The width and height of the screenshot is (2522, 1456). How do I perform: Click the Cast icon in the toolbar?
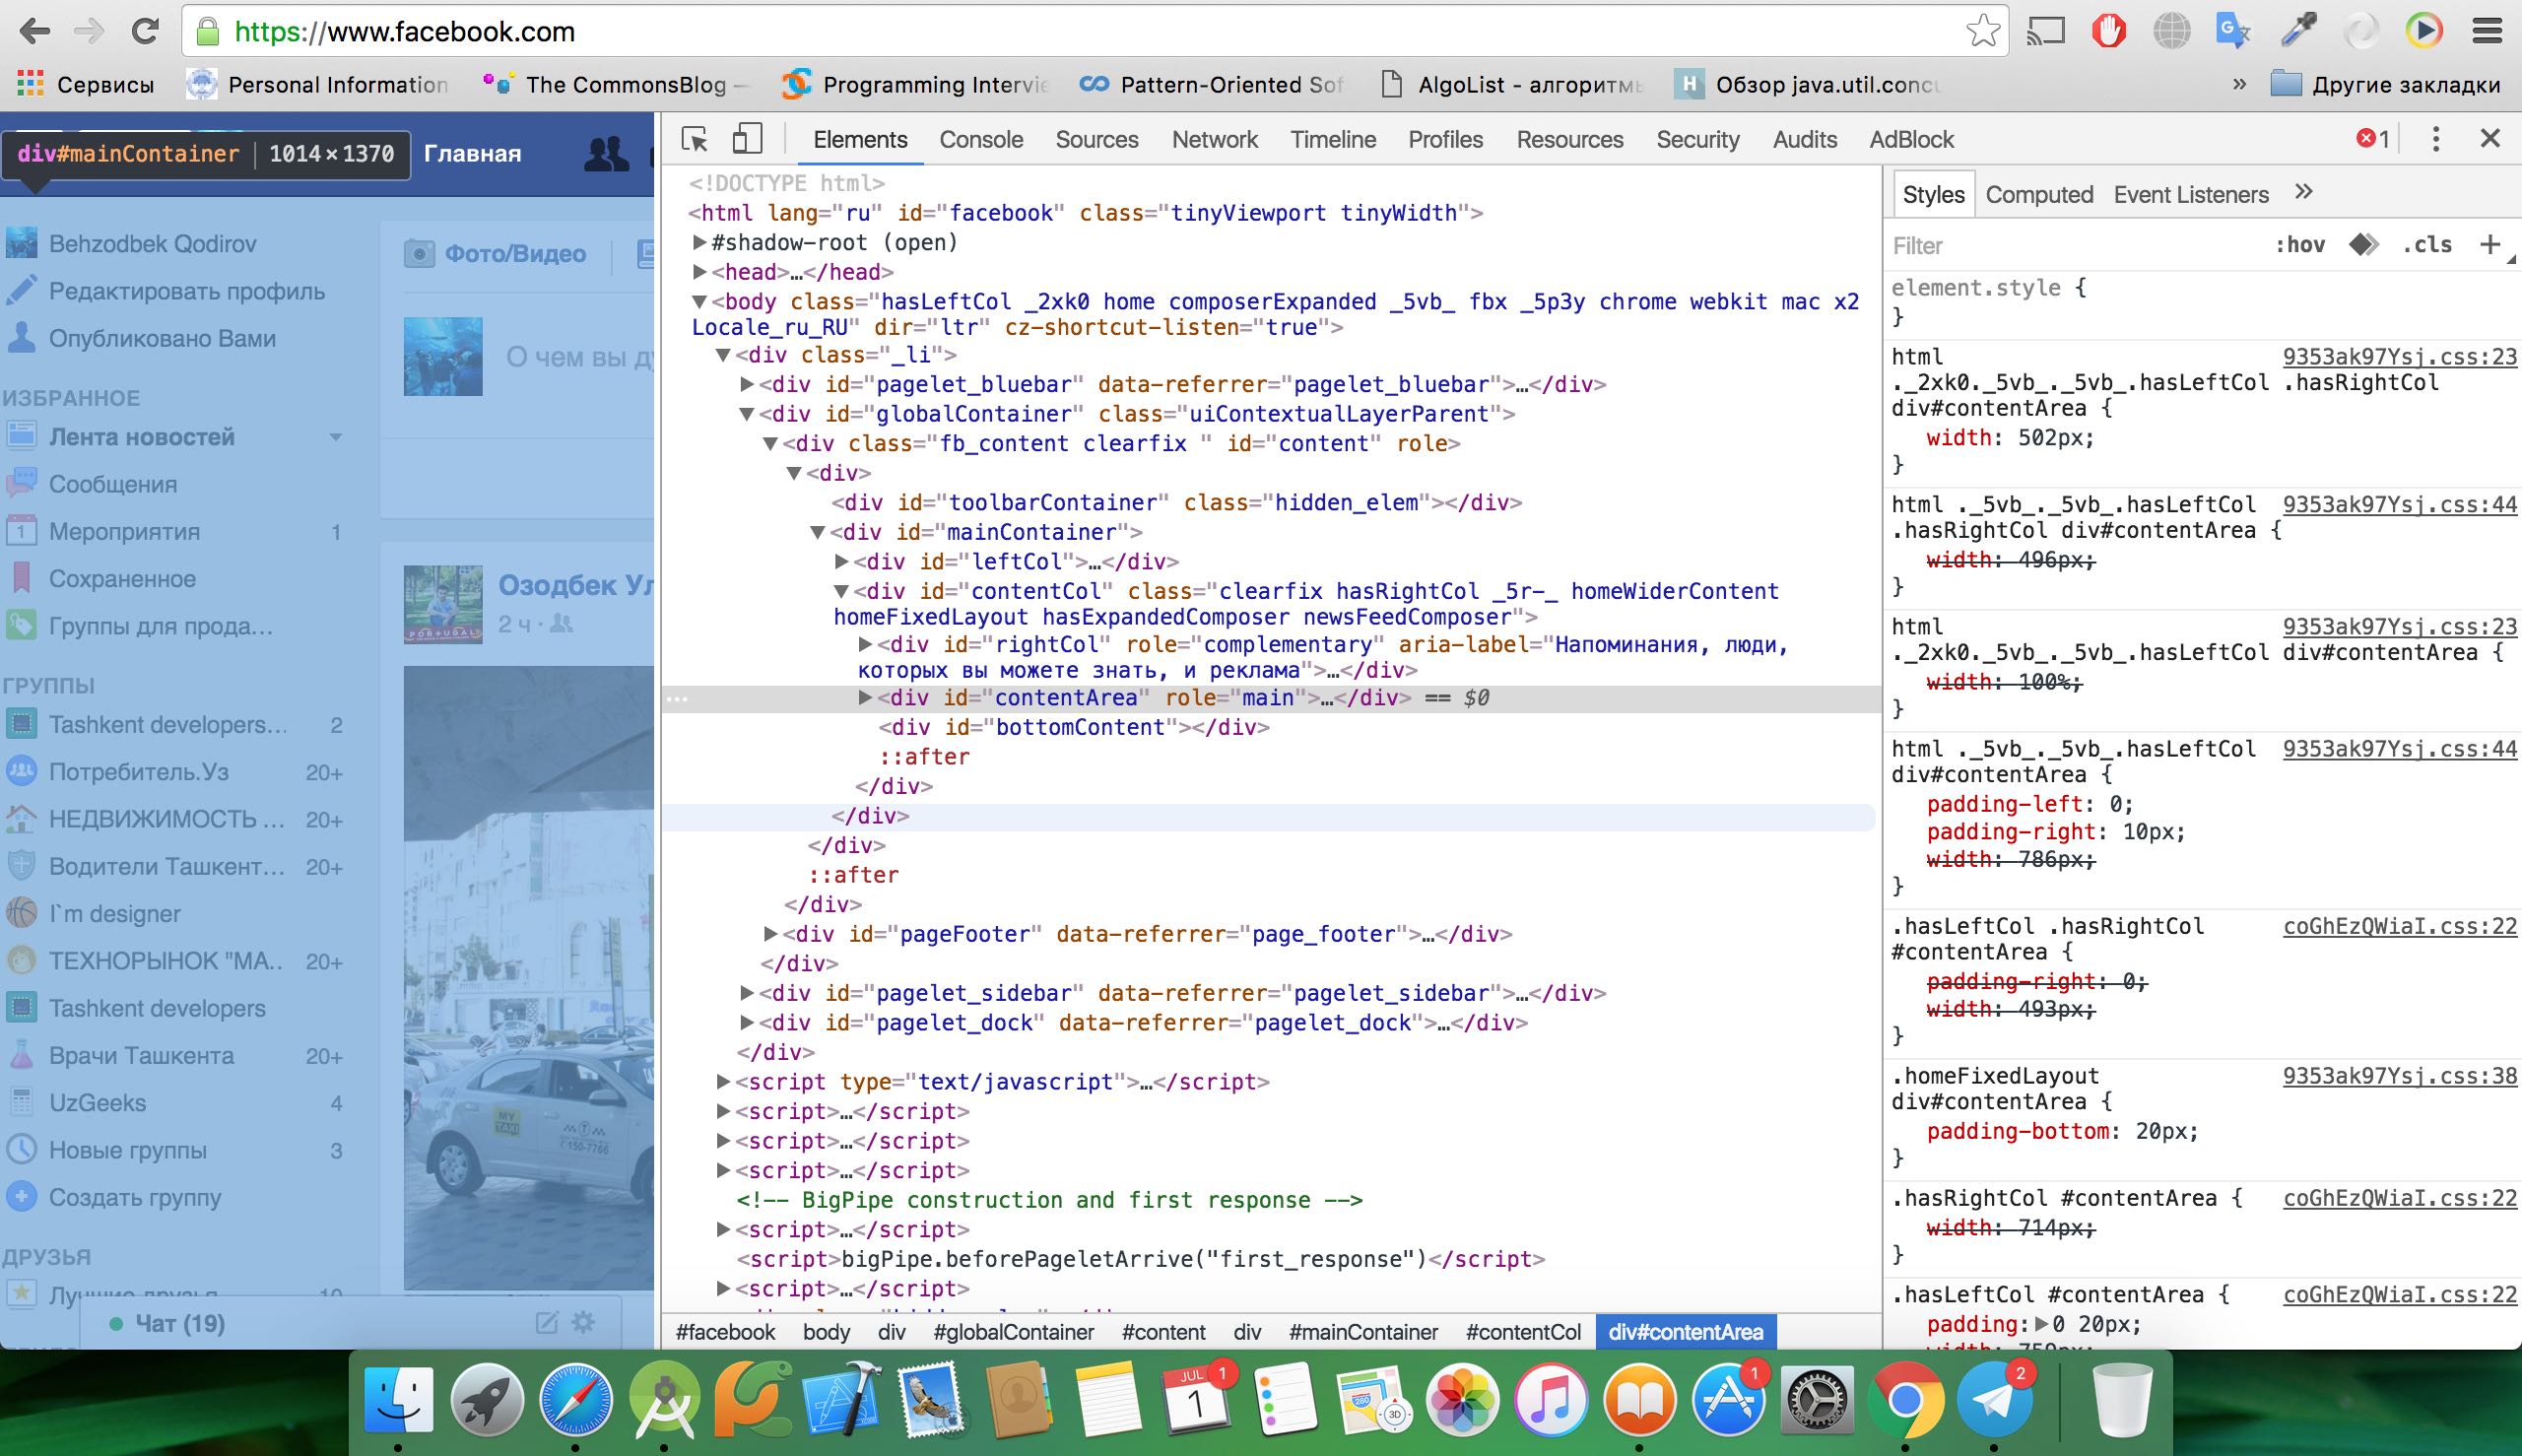[x=2046, y=32]
